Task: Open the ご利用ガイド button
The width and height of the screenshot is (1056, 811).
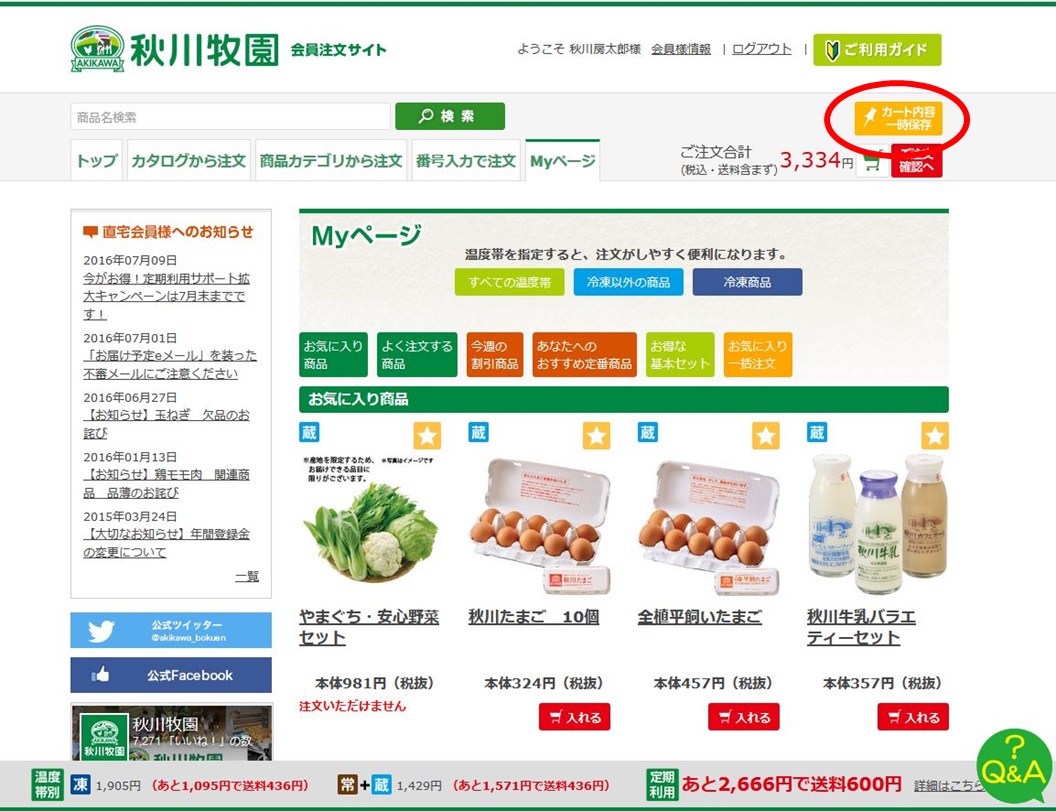Action: [877, 50]
